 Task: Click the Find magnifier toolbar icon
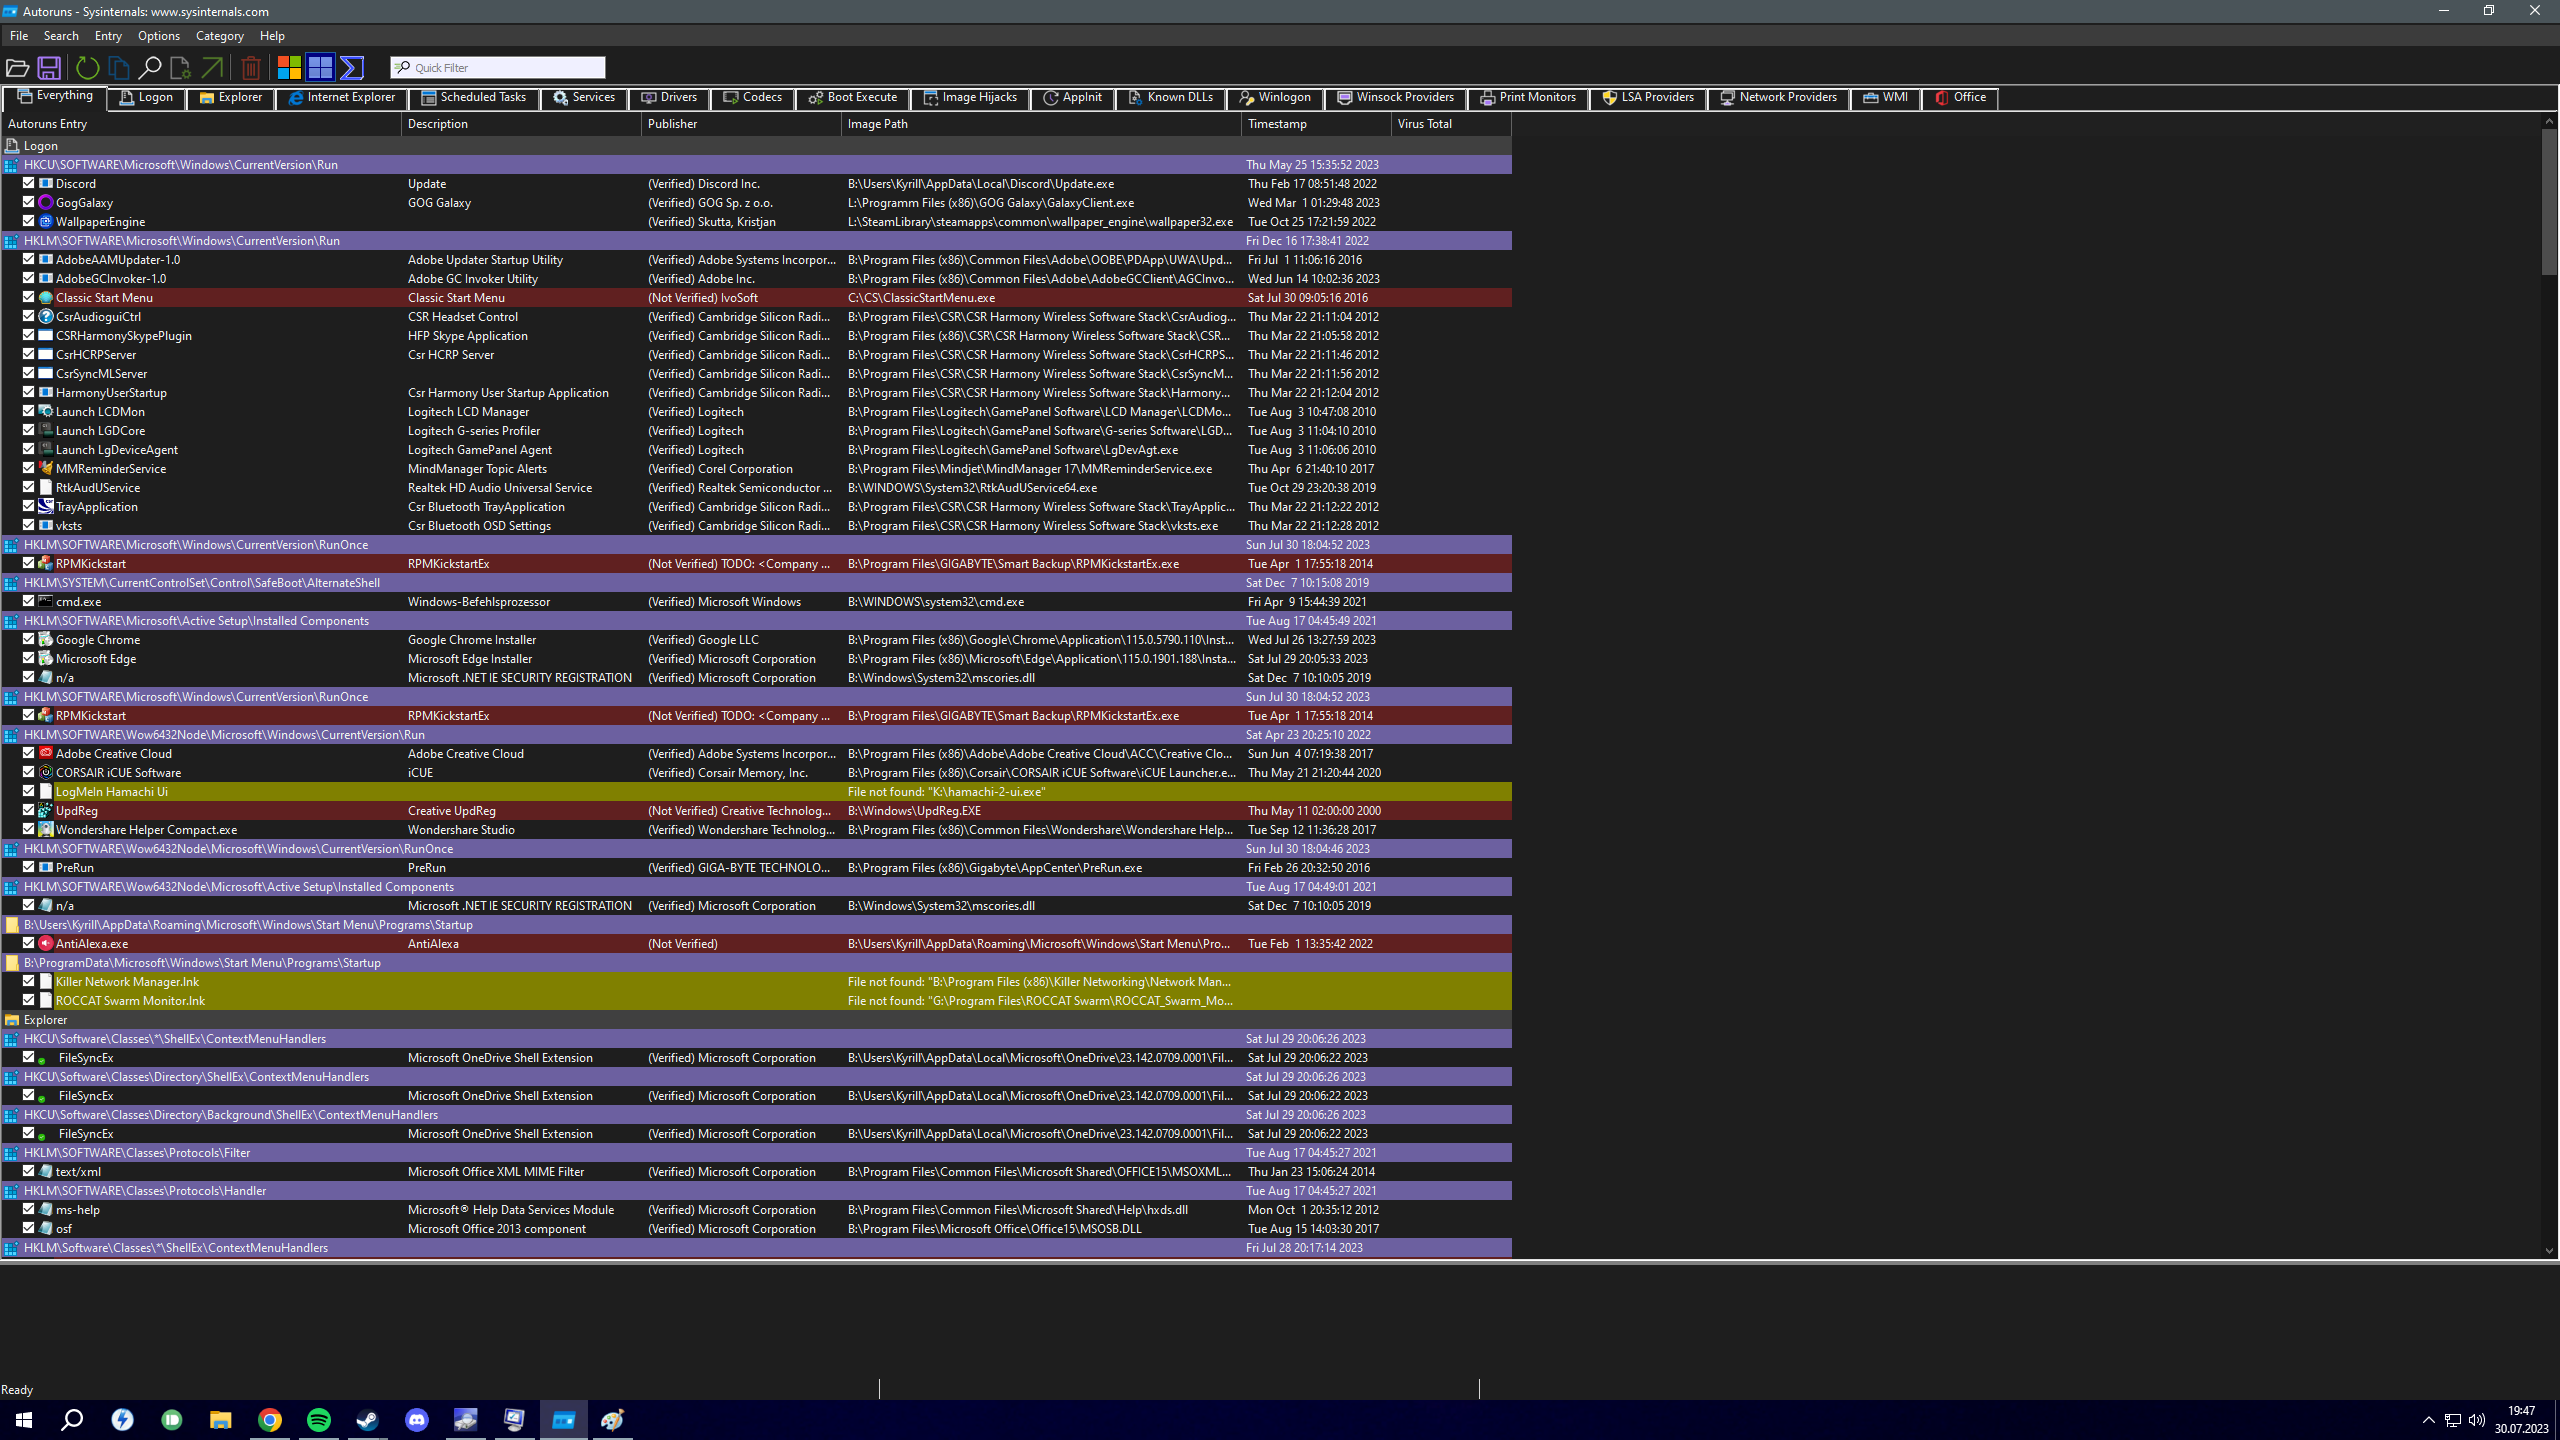149,68
